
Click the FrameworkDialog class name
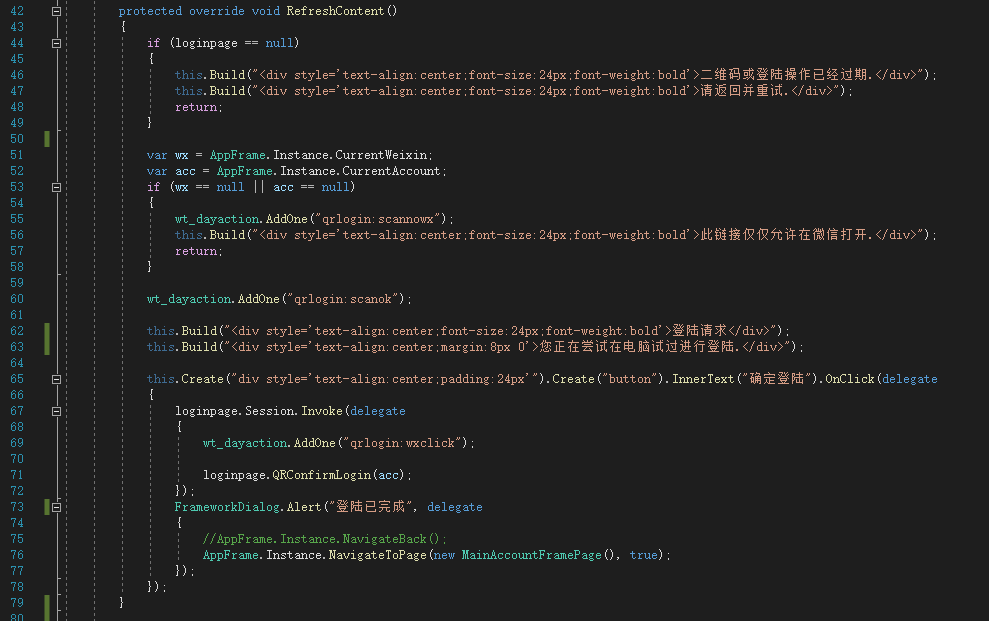[x=227, y=507]
